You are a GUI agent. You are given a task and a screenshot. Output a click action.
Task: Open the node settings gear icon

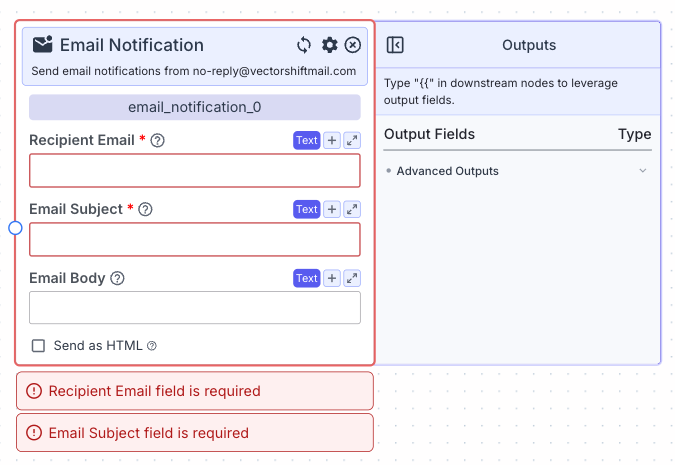(x=329, y=45)
